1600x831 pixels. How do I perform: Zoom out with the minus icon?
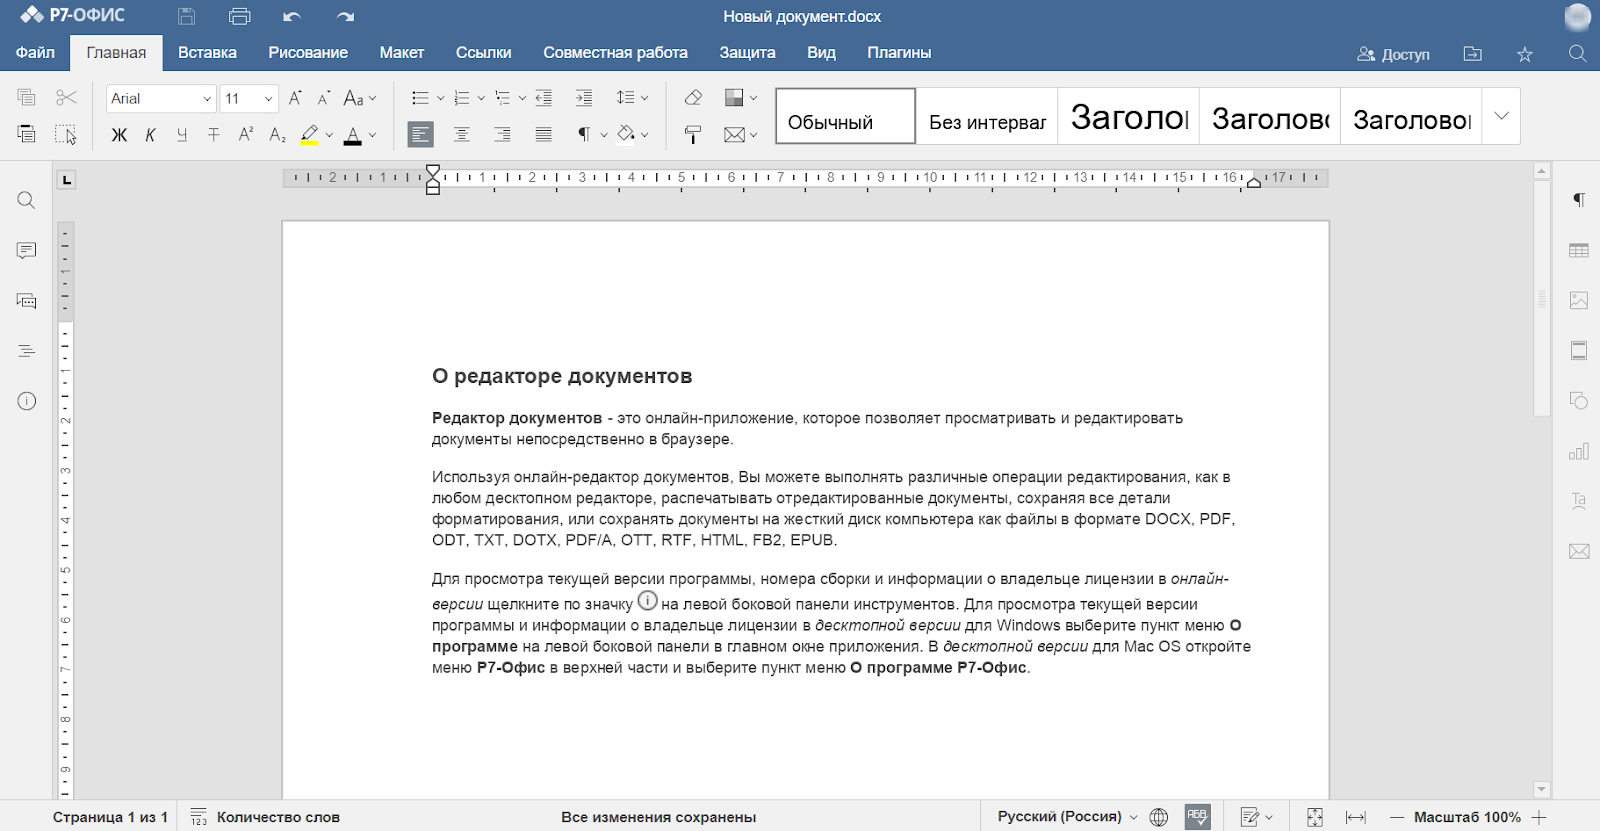(x=1397, y=817)
